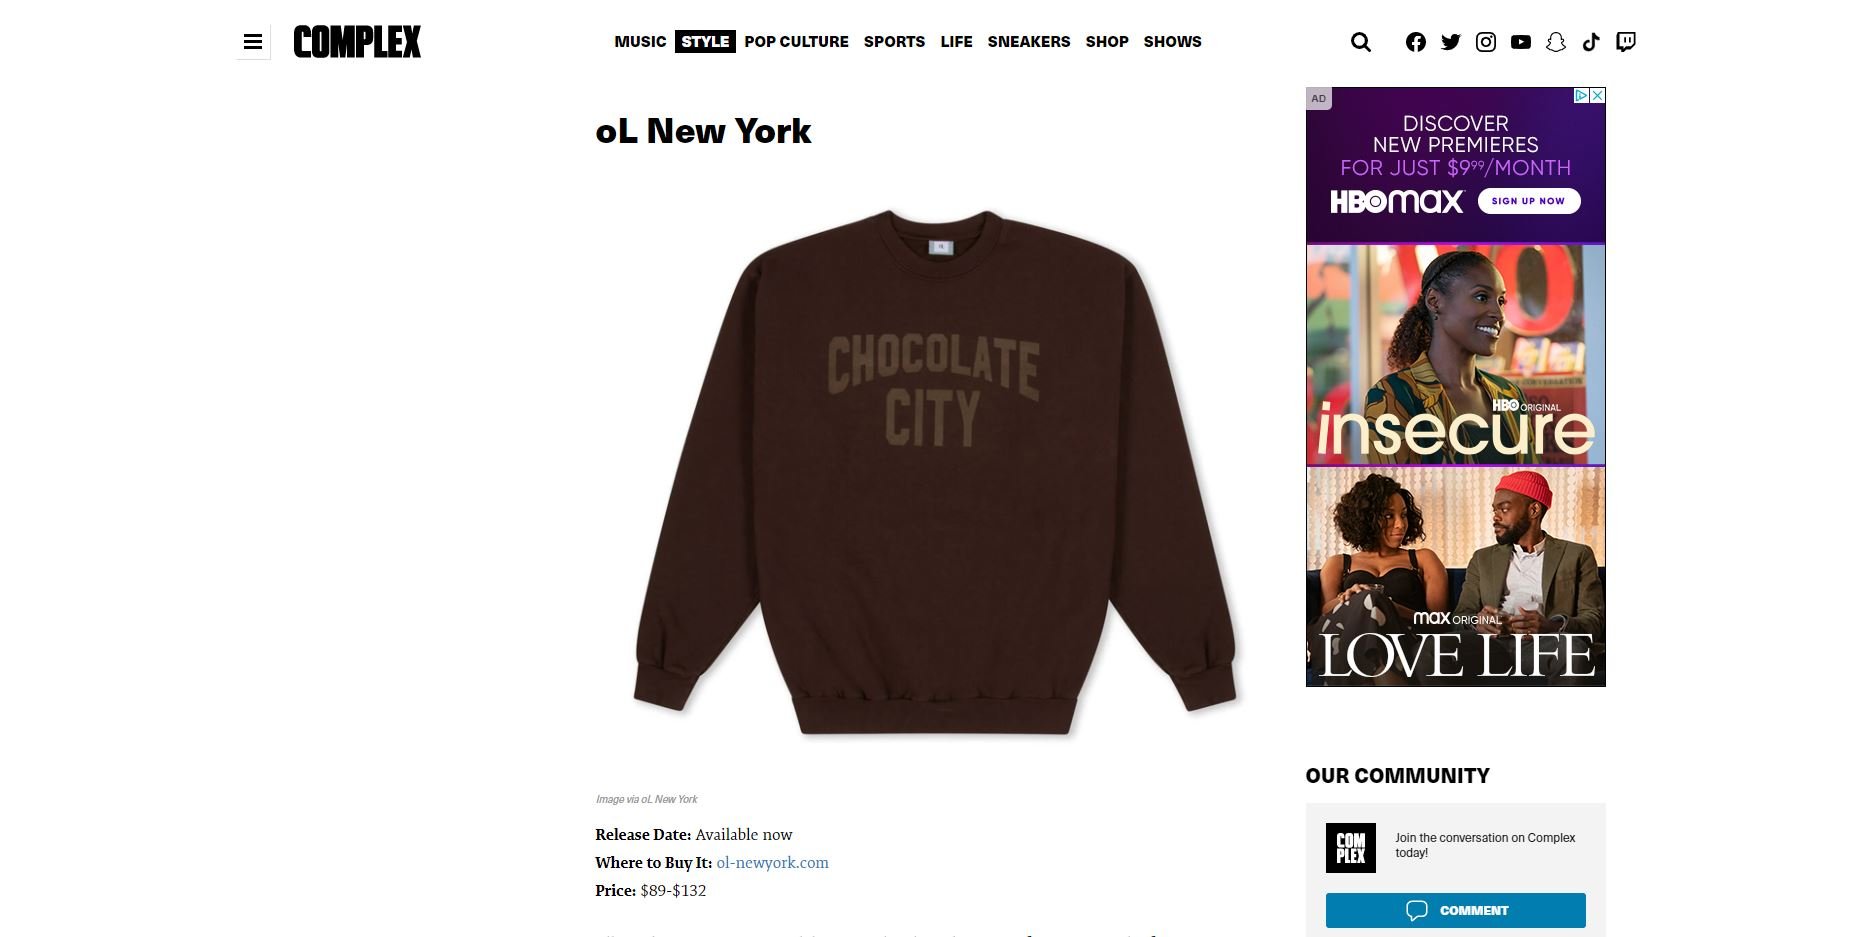Open the Pop Culture section

[x=796, y=42]
